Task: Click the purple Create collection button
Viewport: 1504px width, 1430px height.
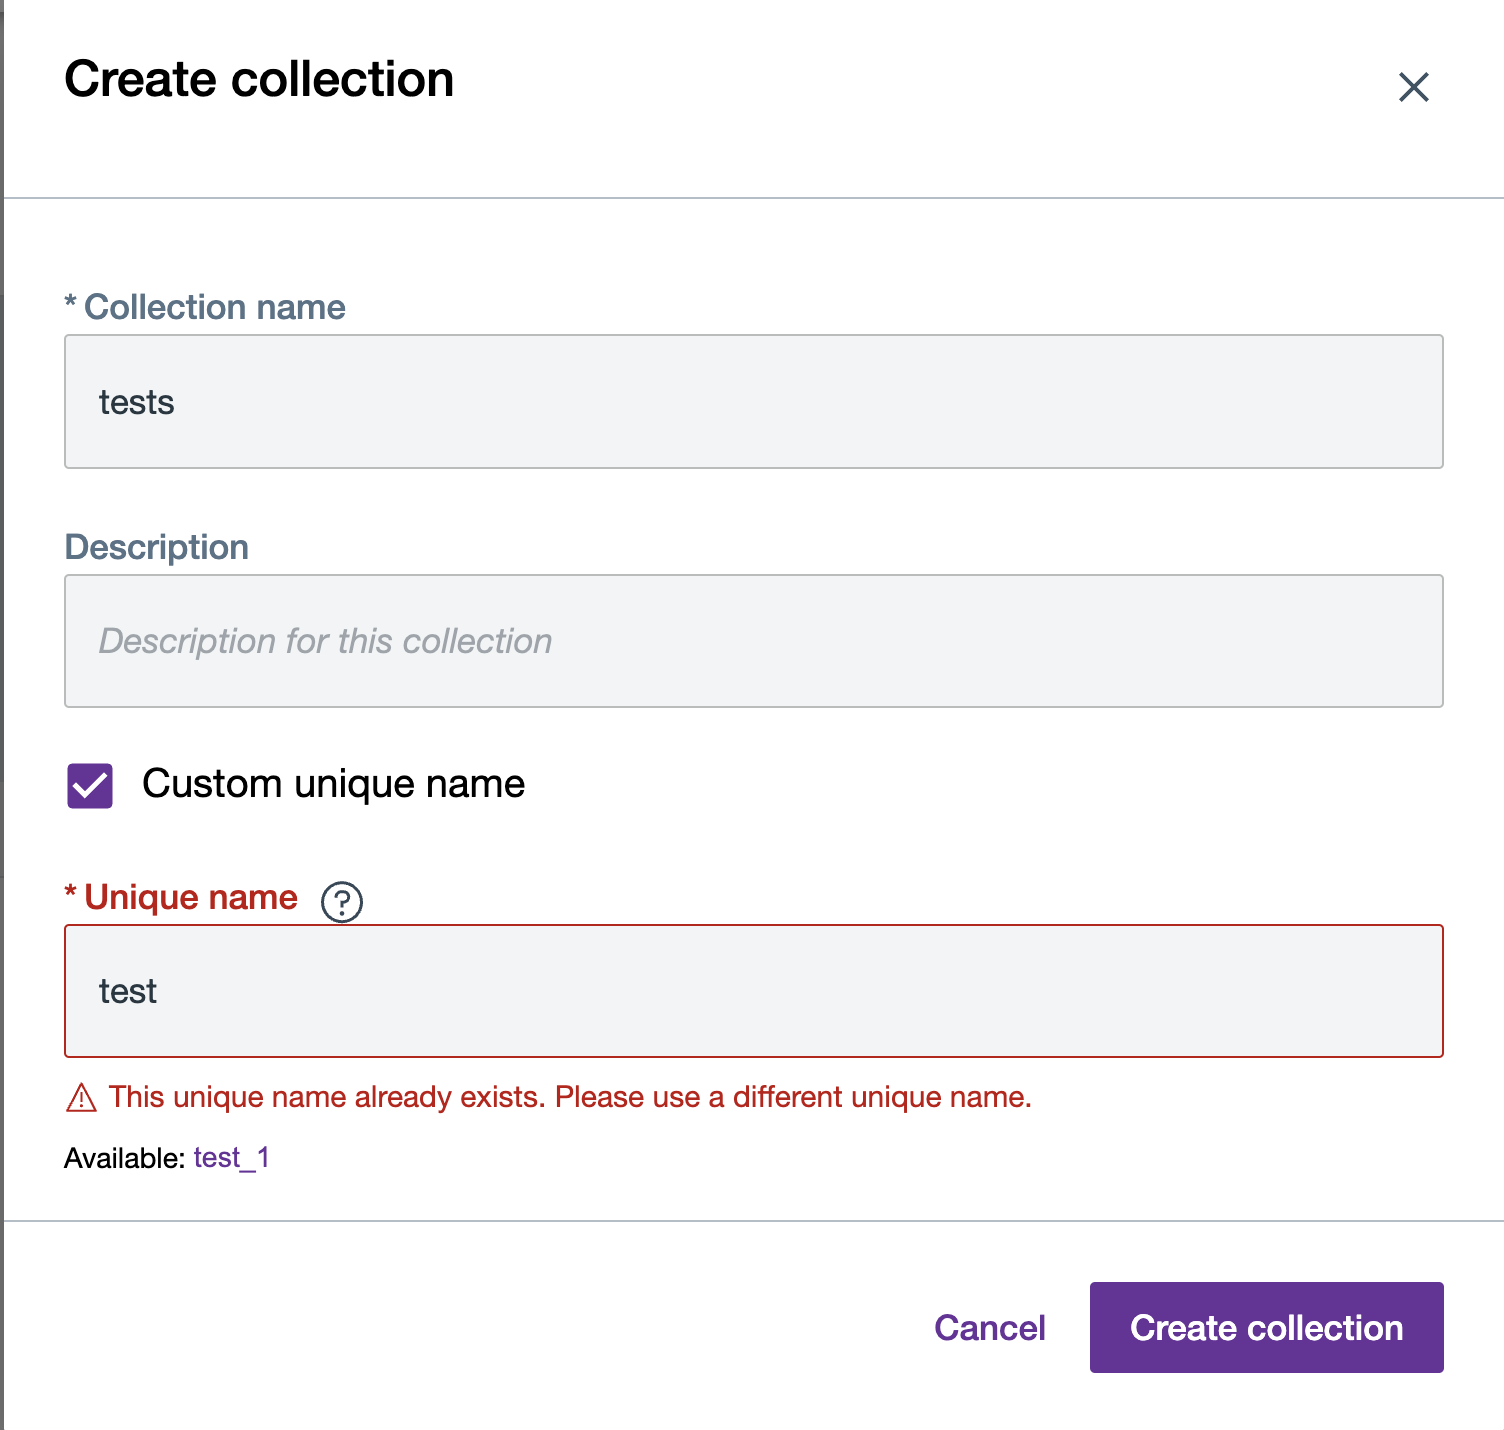Action: tap(1266, 1327)
